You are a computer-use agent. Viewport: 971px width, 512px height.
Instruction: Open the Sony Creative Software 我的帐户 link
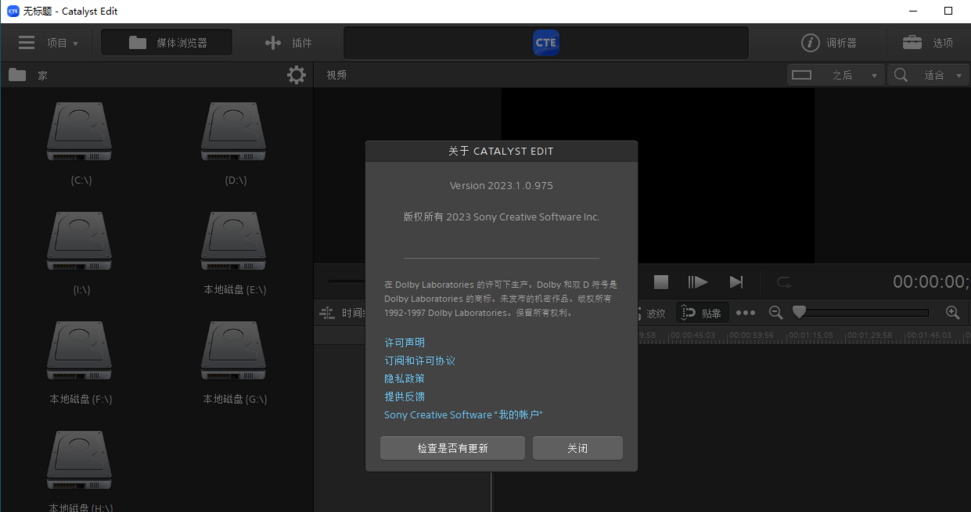[463, 415]
